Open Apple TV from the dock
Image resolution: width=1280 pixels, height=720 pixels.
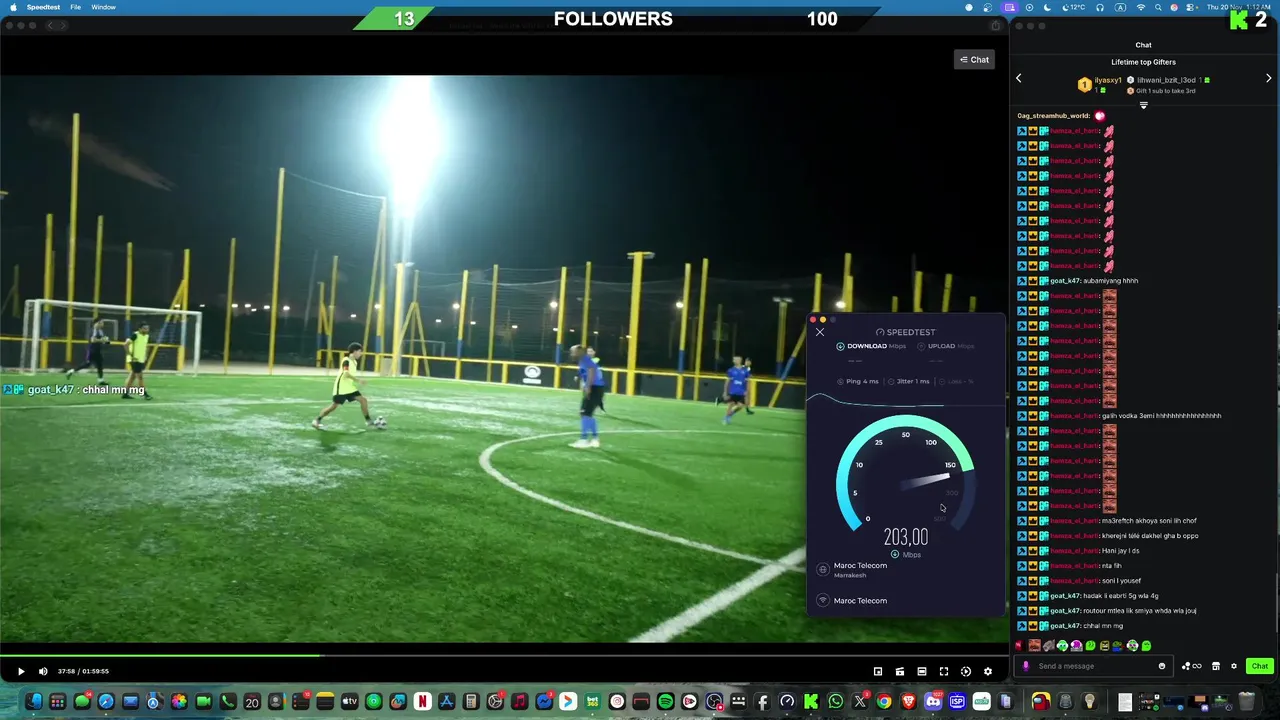350,702
